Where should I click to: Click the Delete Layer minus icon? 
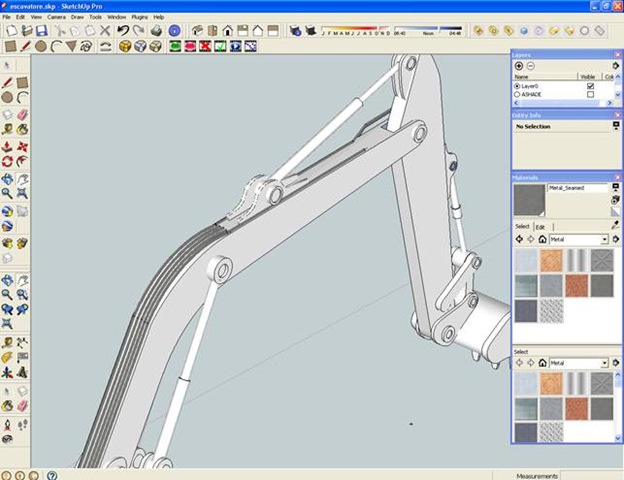[531, 65]
